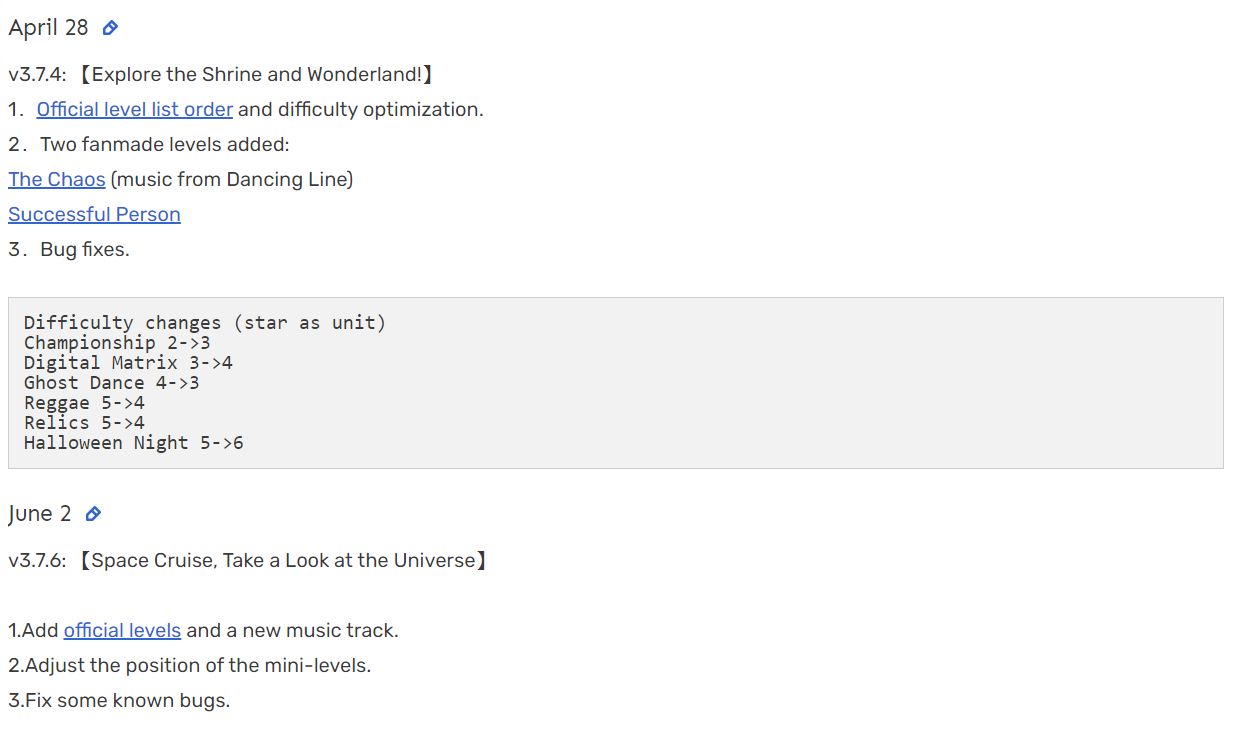Open The Chaos level link
This screenshot has width=1244, height=735.
tap(56, 179)
